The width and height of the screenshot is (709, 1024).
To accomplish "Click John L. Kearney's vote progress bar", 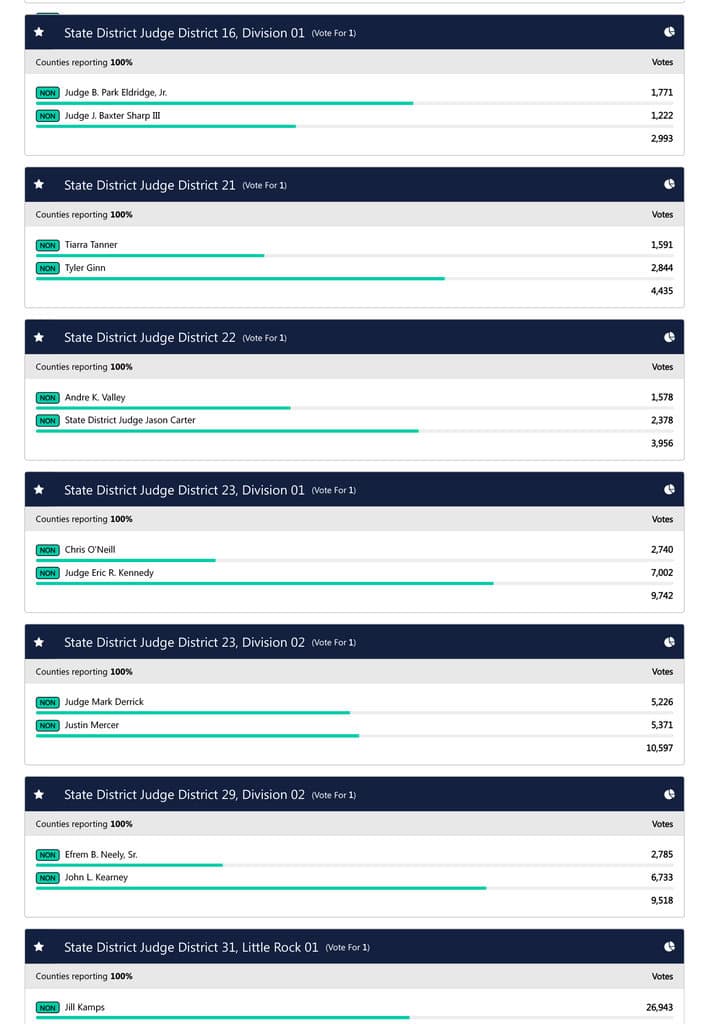I will coord(261,887).
